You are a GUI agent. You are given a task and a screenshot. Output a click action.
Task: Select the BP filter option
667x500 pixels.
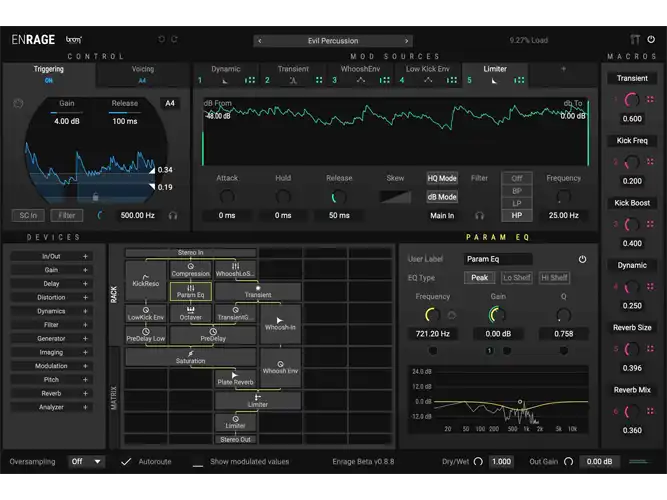[x=517, y=191]
